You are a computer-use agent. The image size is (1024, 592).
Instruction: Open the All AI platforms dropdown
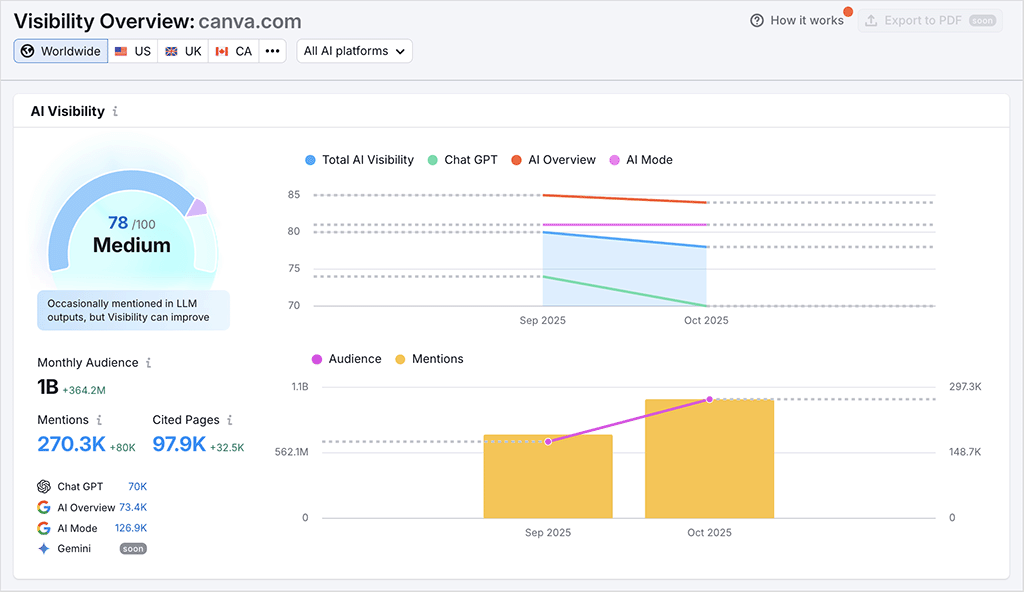tap(354, 51)
